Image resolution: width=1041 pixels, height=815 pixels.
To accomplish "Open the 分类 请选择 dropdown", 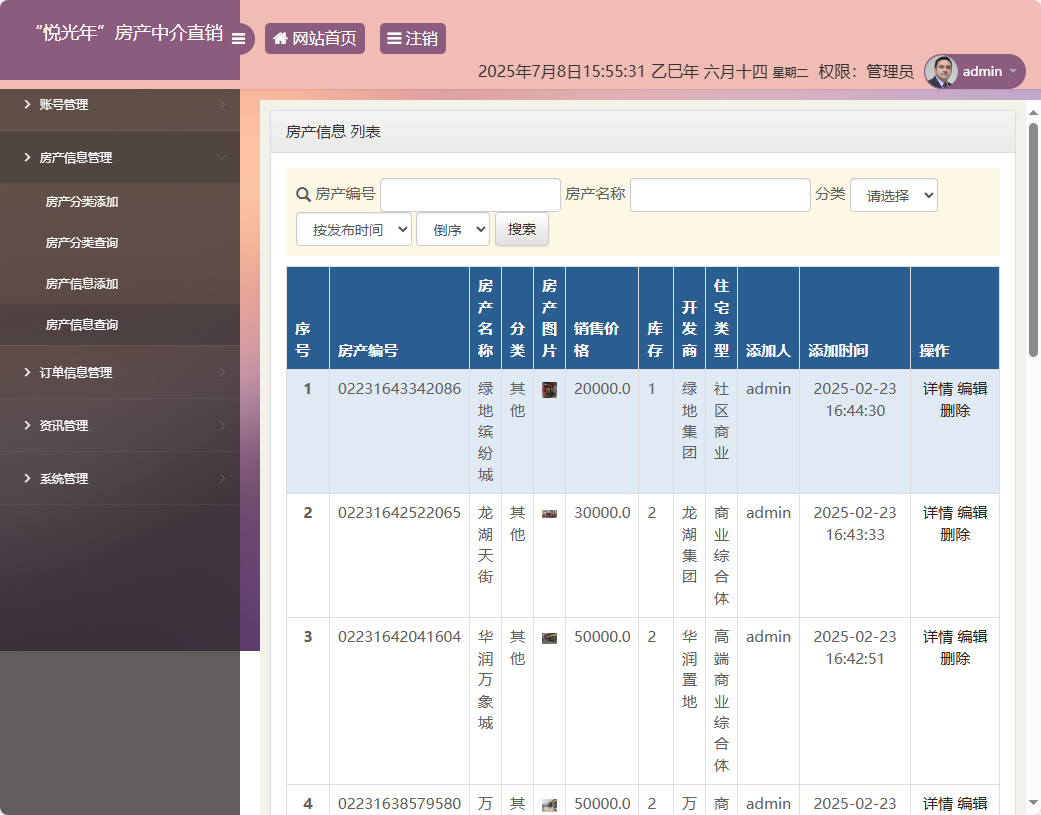I will (893, 194).
